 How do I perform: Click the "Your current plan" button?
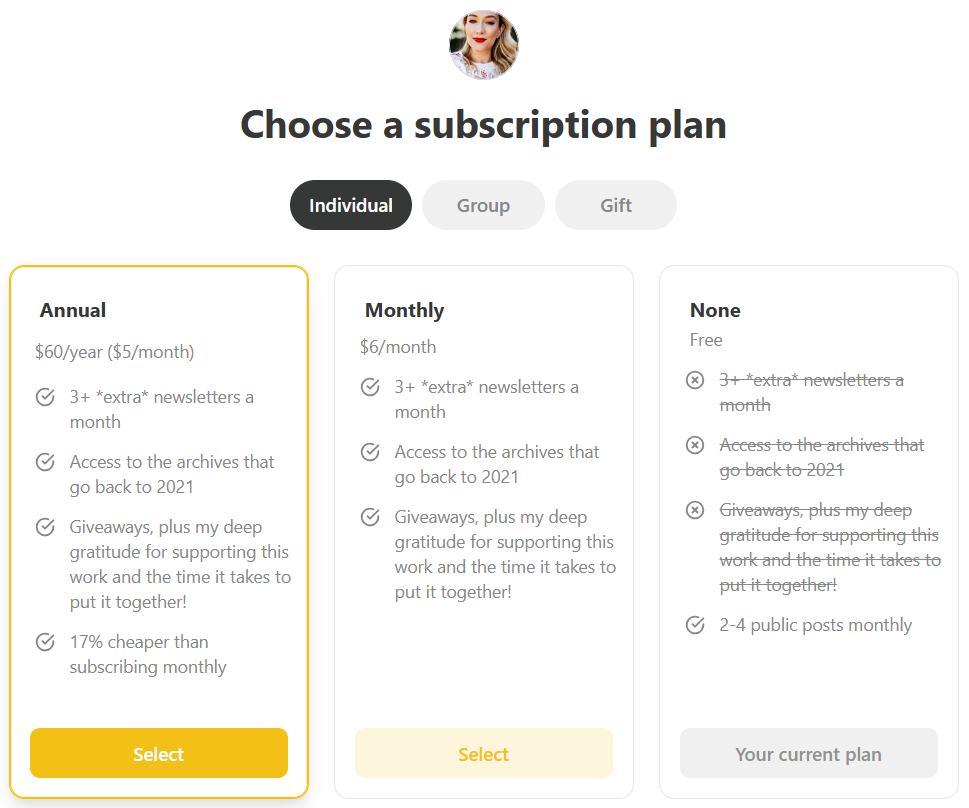click(808, 753)
